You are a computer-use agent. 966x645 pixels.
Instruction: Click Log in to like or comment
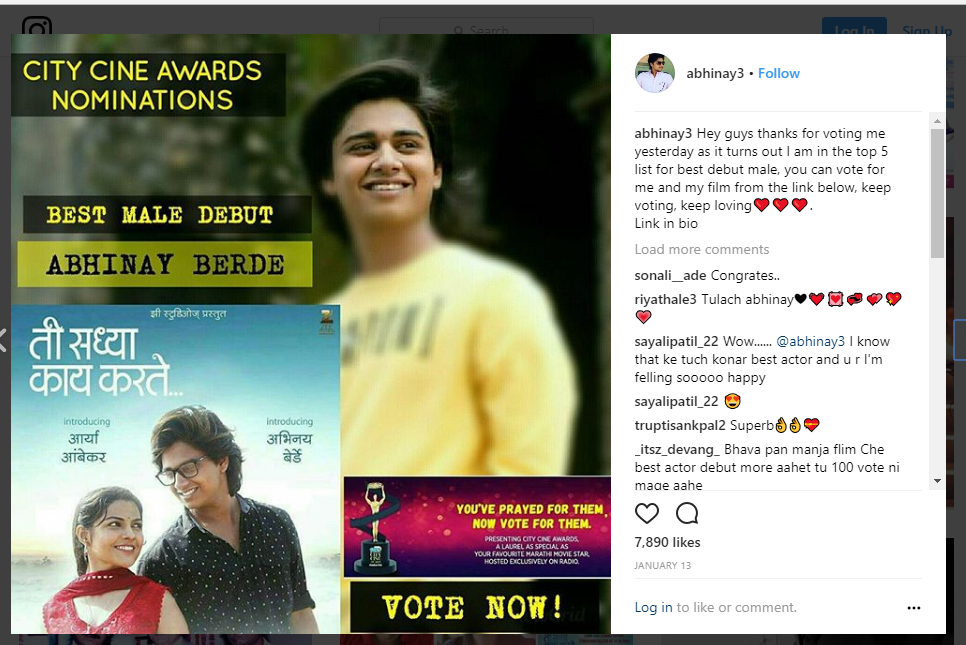(653, 607)
